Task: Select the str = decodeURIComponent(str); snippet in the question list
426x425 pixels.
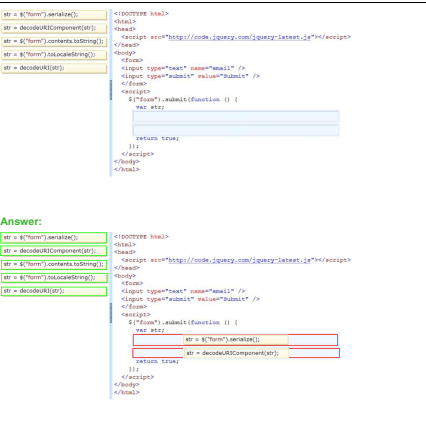Action: tap(54, 28)
